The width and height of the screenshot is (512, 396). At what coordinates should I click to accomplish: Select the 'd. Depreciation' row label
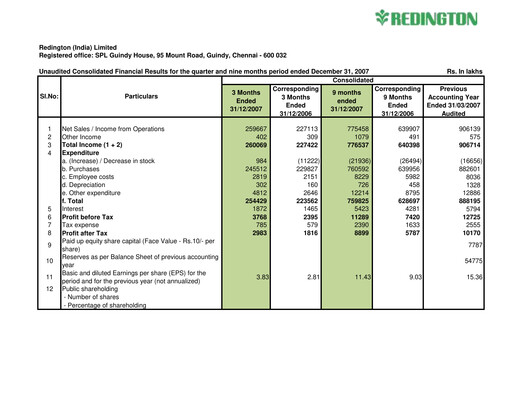(83, 185)
